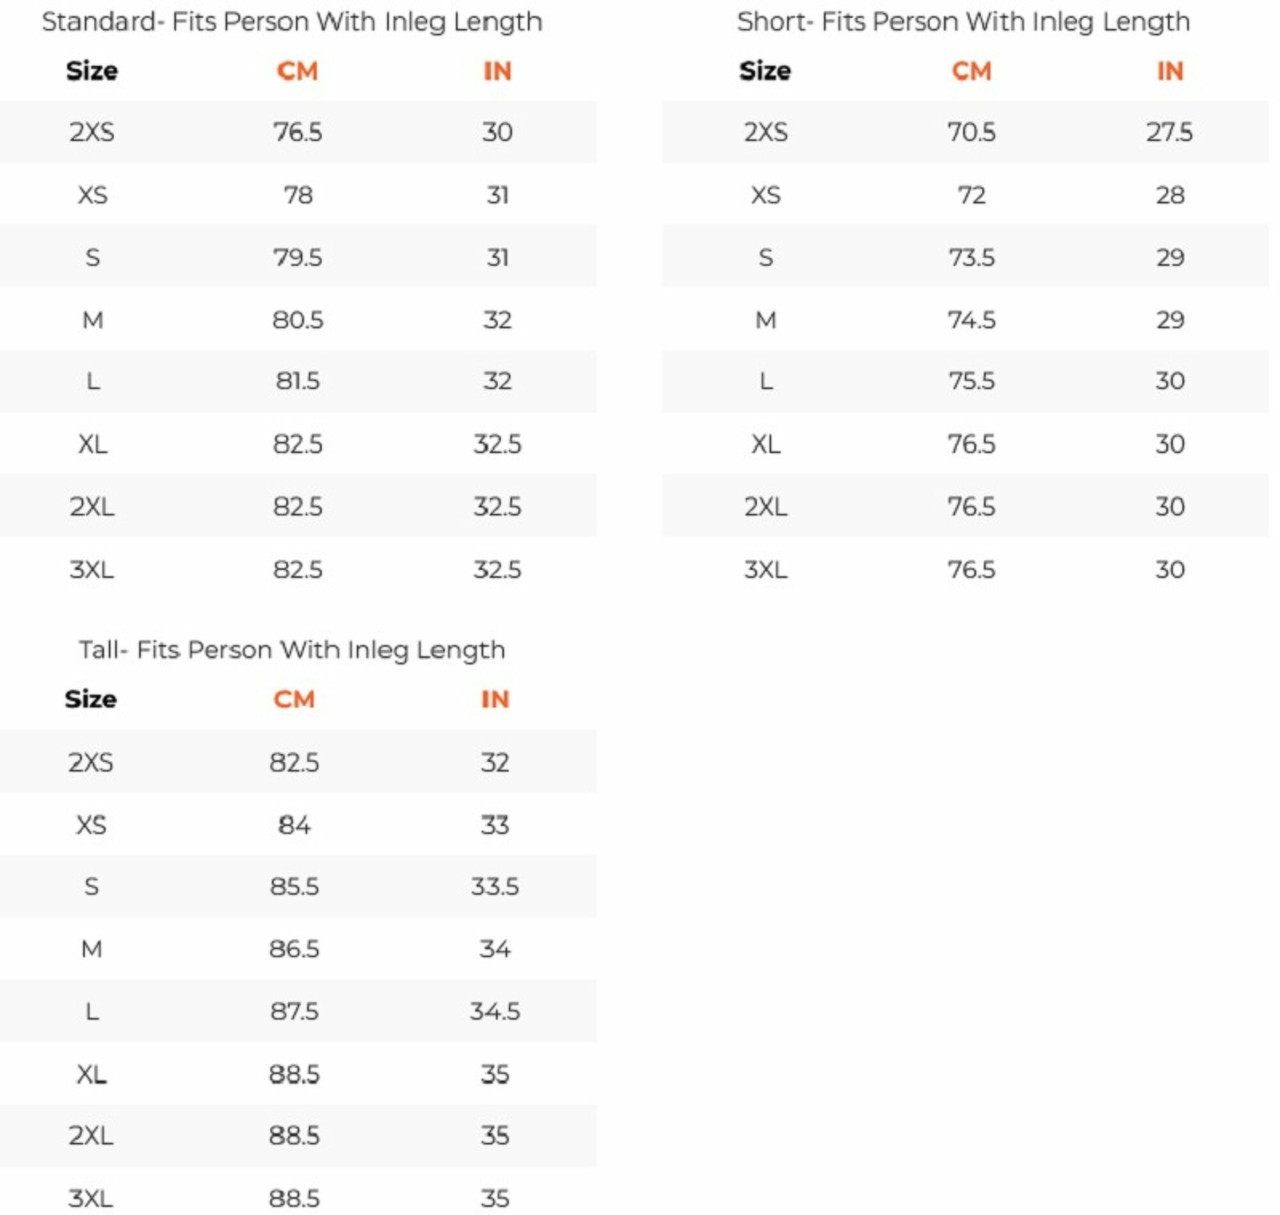Select the CM column header in Standard table
Screen dimensions: 1280x1215
tap(297, 71)
